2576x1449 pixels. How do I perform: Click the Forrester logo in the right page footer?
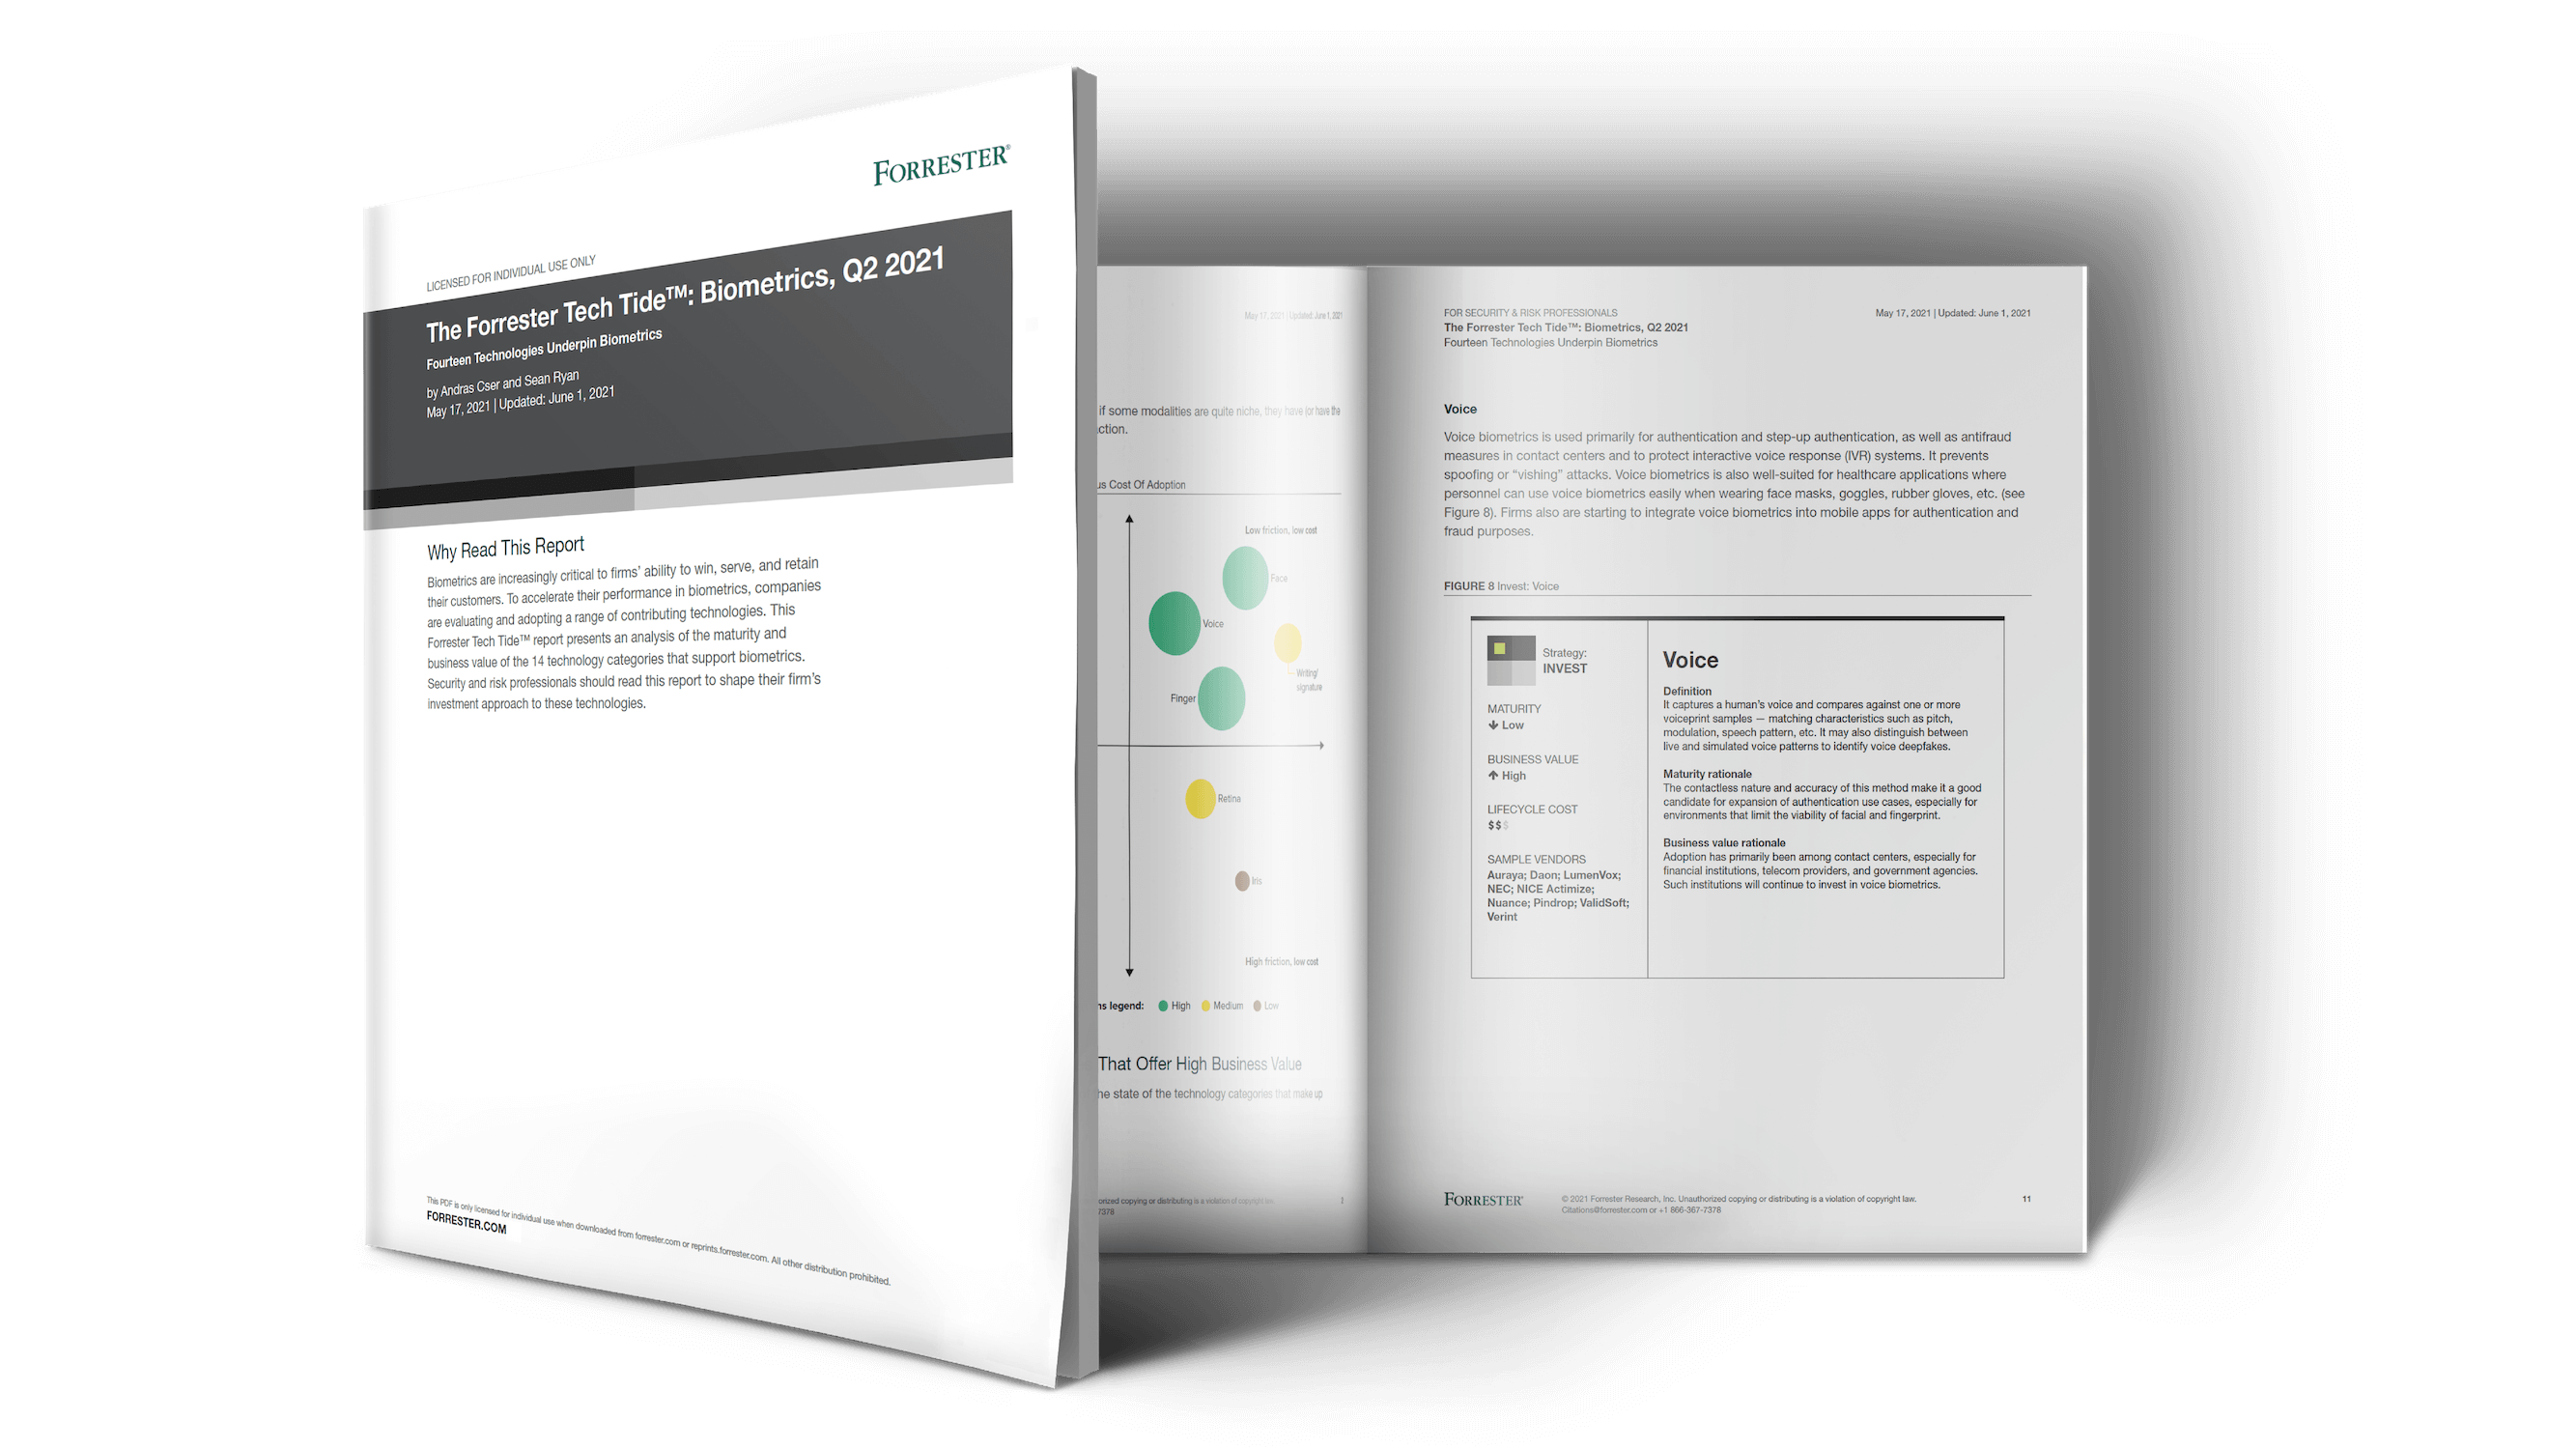click(x=1483, y=1199)
